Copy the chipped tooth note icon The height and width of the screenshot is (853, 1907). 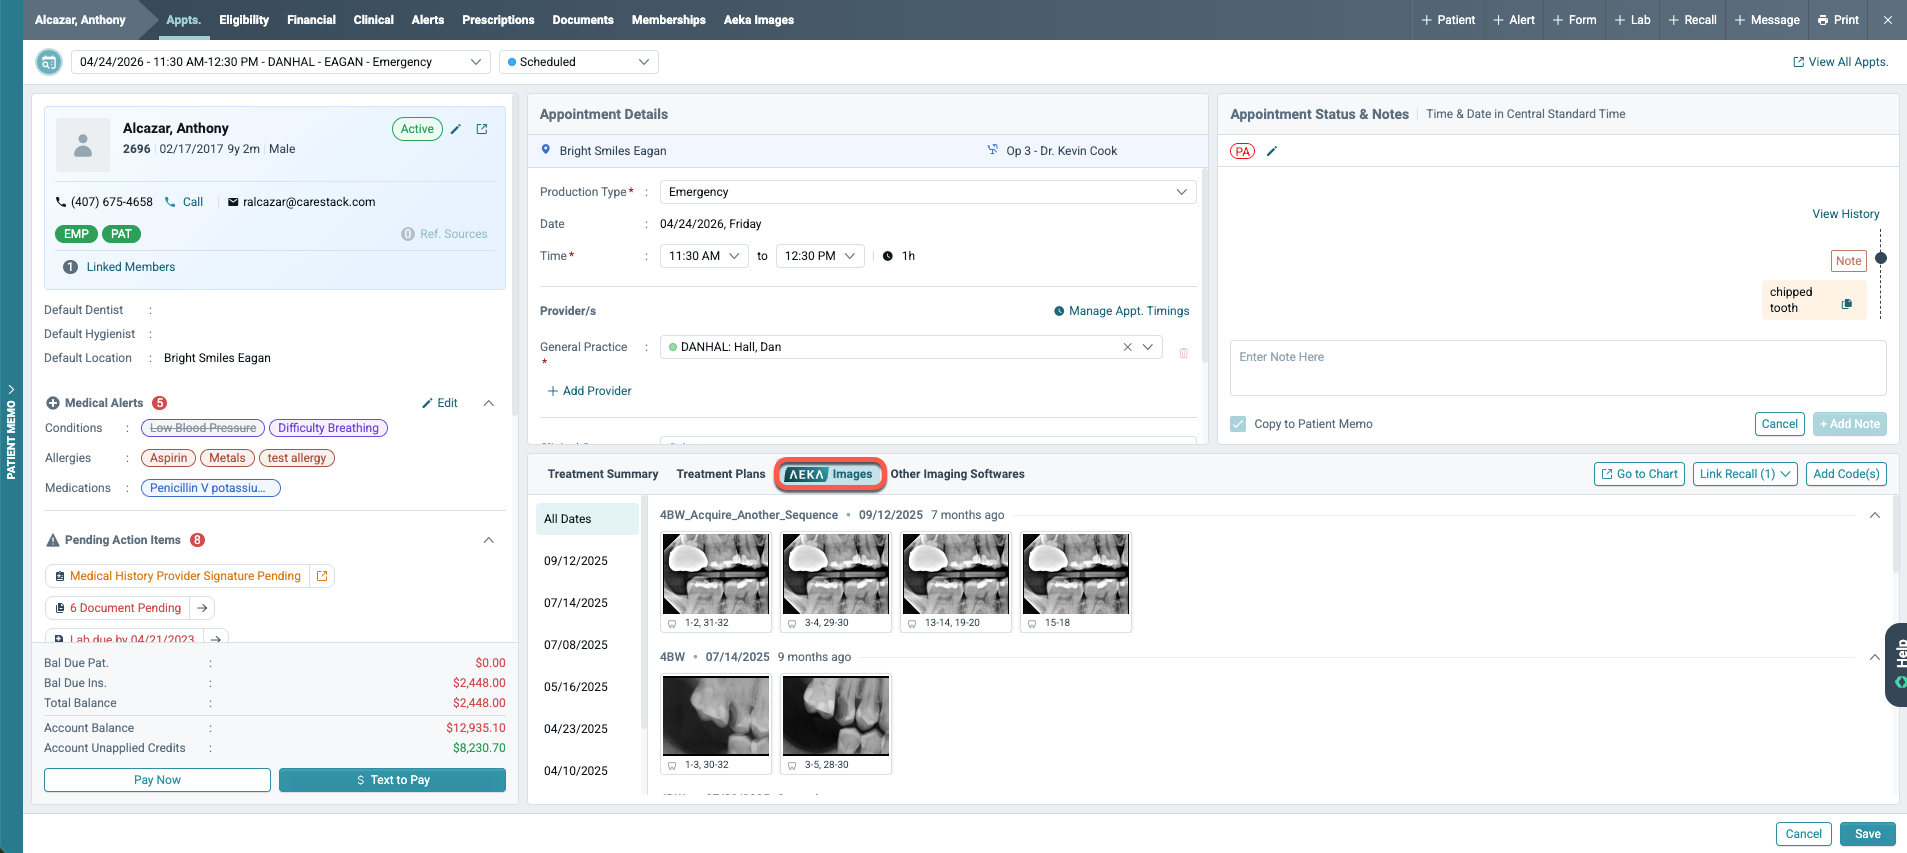click(1847, 304)
